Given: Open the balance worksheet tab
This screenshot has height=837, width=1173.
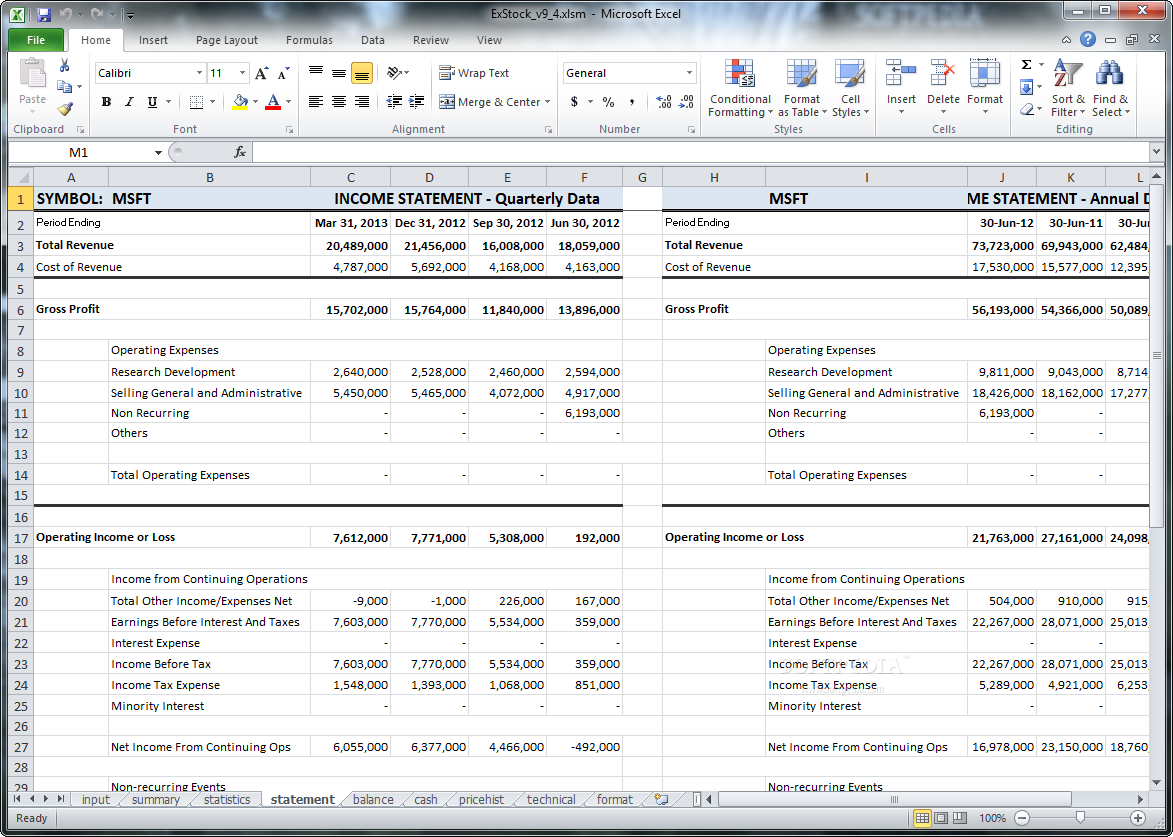Looking at the screenshot, I should point(373,800).
